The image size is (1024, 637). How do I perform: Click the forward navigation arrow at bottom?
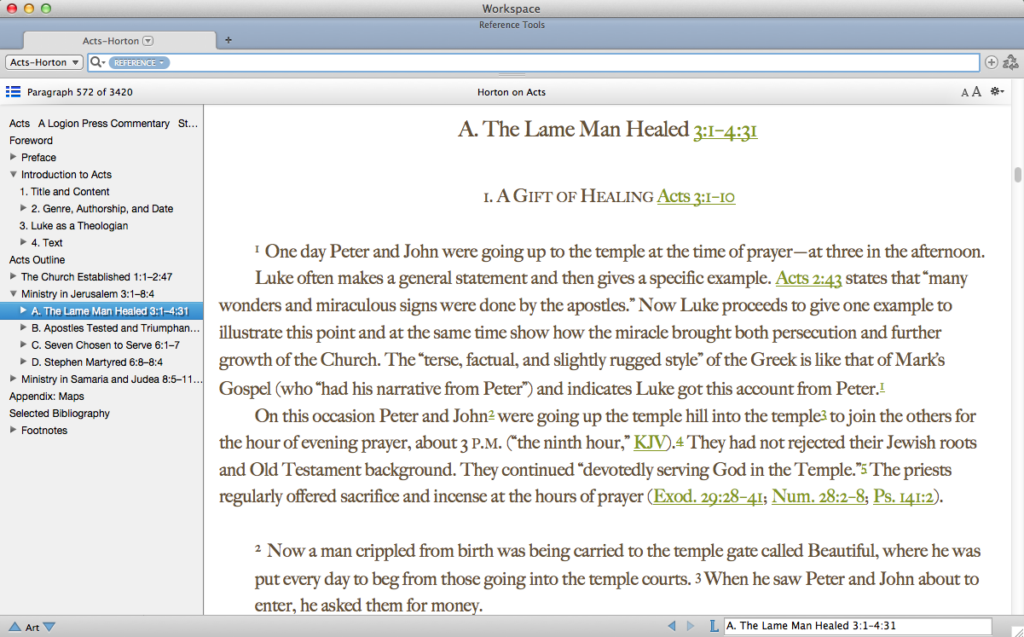pos(690,626)
